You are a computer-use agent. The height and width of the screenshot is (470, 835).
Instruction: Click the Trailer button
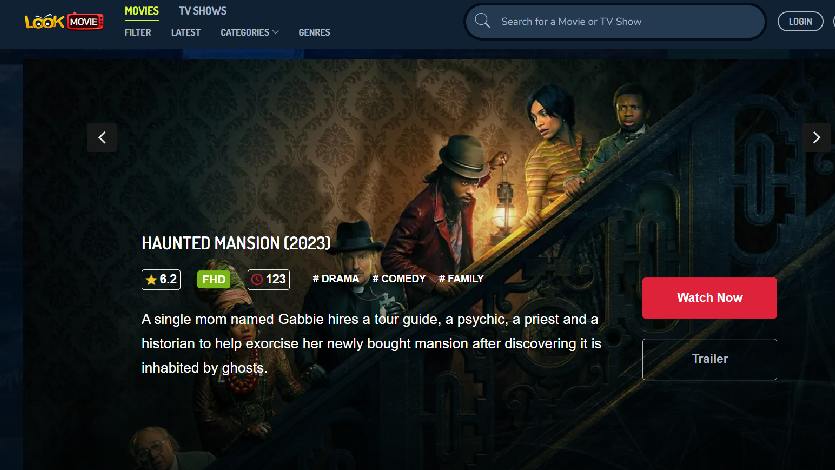pos(709,359)
